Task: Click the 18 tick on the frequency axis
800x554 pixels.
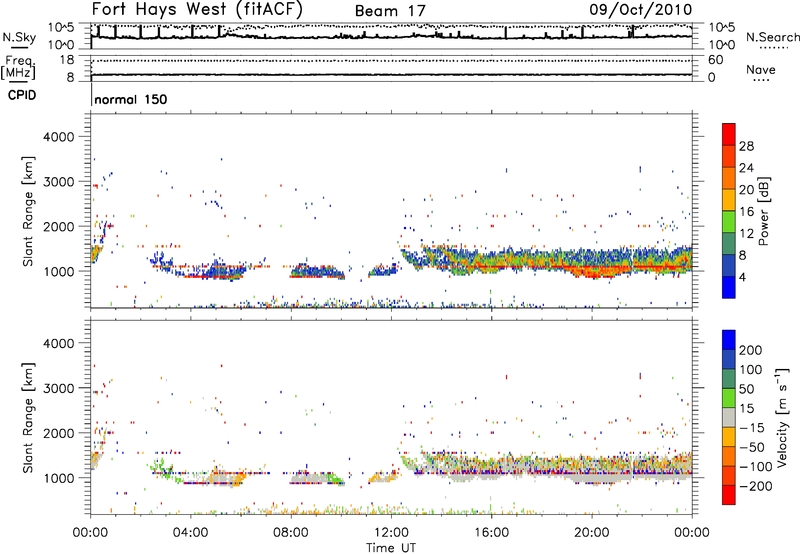Action: [x=66, y=60]
